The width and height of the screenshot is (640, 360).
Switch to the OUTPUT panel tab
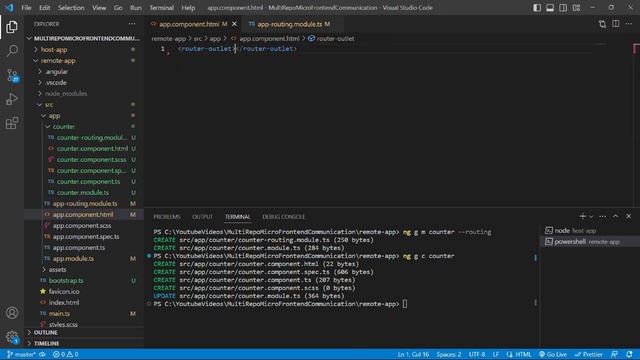pos(202,217)
